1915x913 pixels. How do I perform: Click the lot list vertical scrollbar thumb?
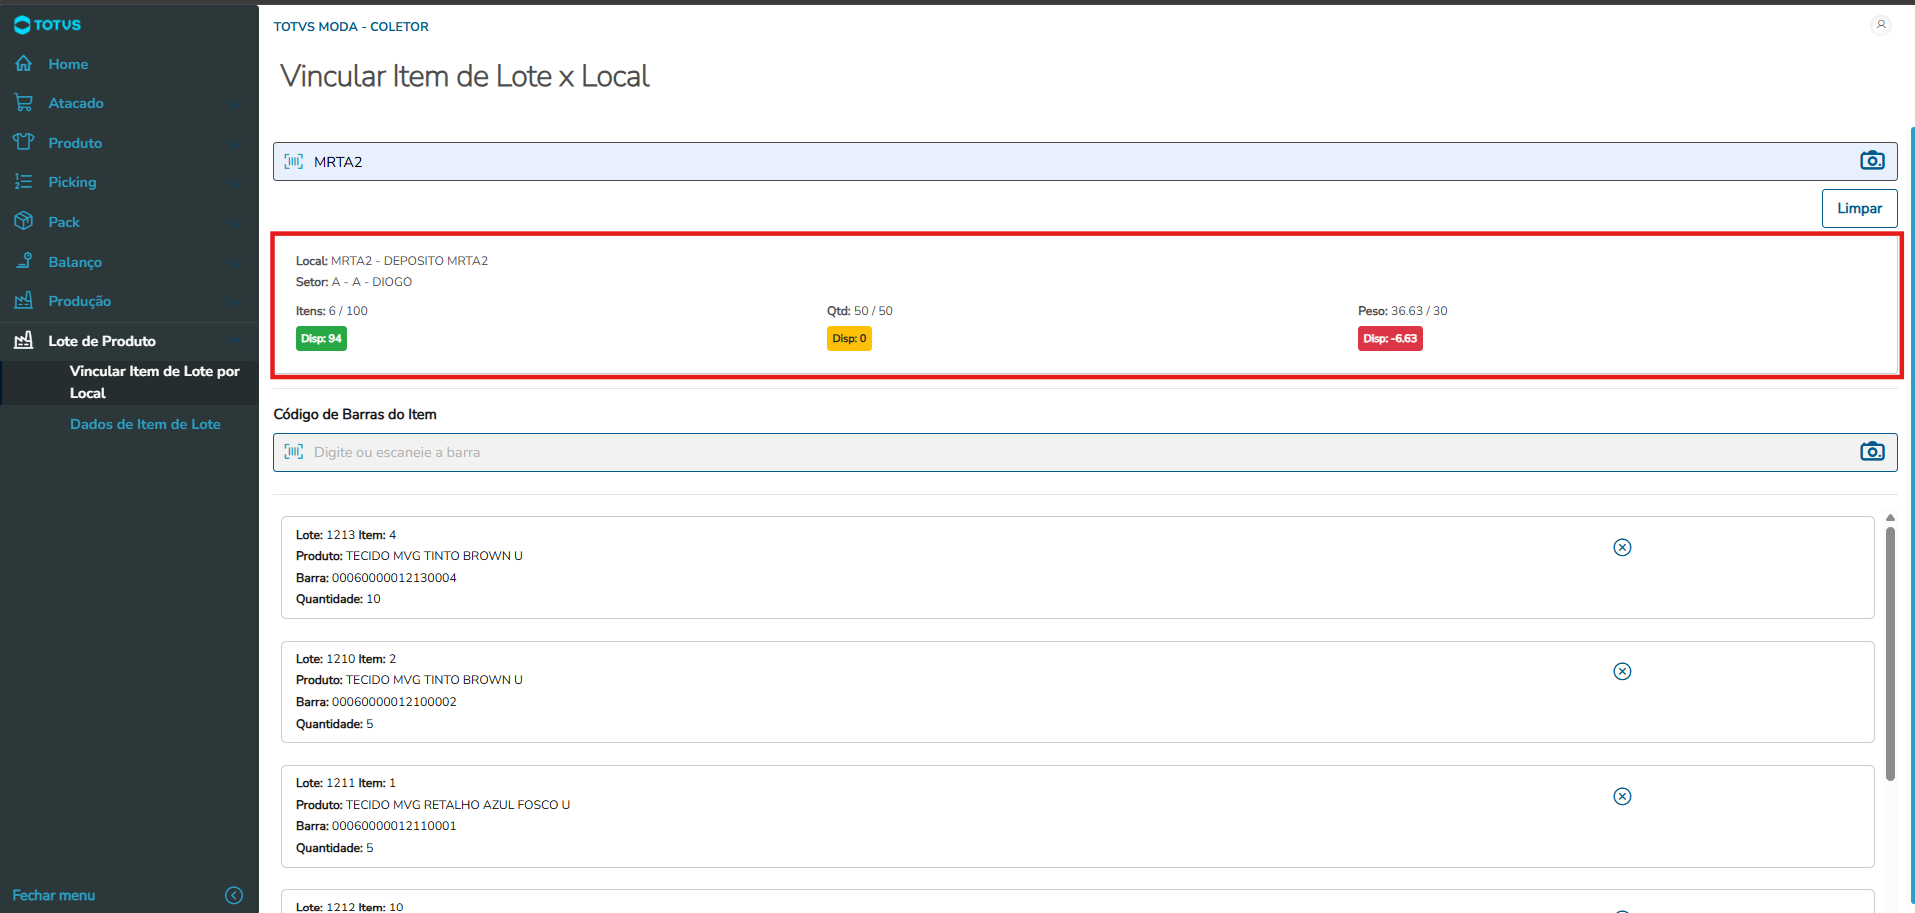click(1890, 654)
